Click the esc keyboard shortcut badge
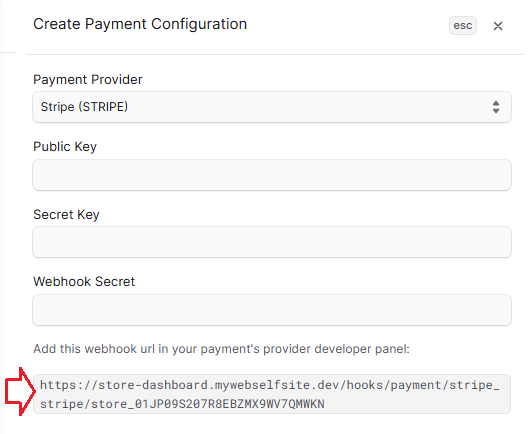This screenshot has height=434, width=530. click(463, 26)
